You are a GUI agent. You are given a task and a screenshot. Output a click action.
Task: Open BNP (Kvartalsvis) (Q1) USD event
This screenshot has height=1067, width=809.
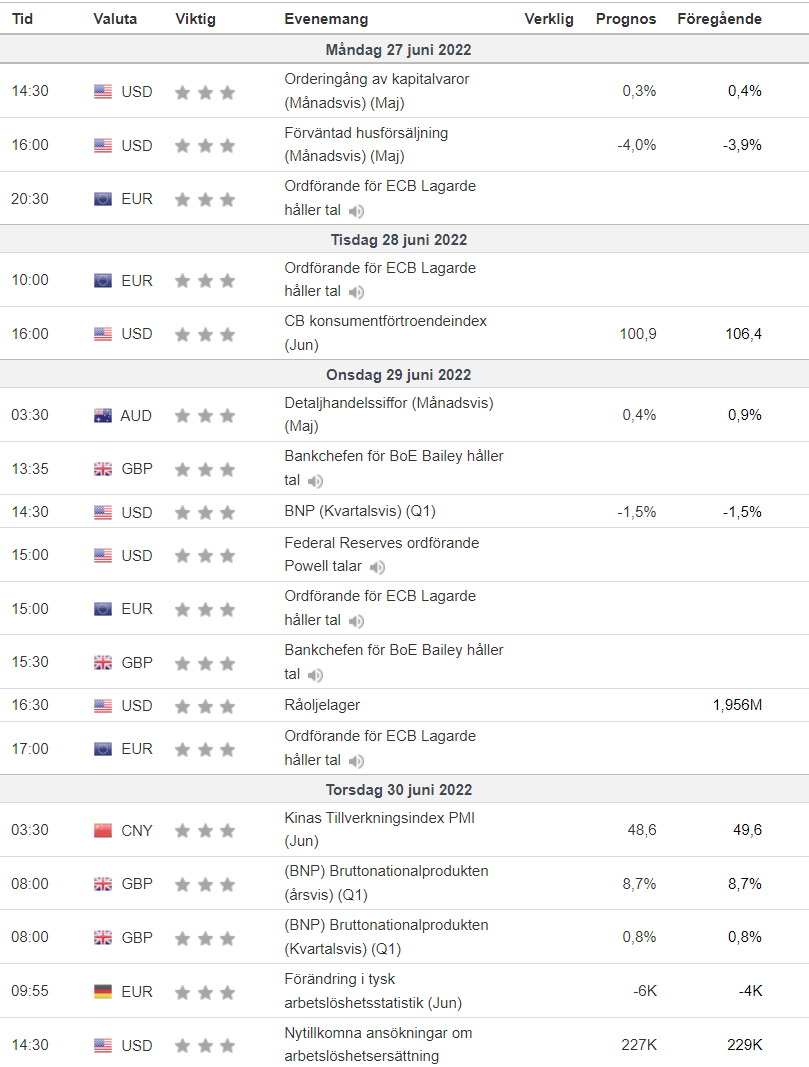point(360,511)
